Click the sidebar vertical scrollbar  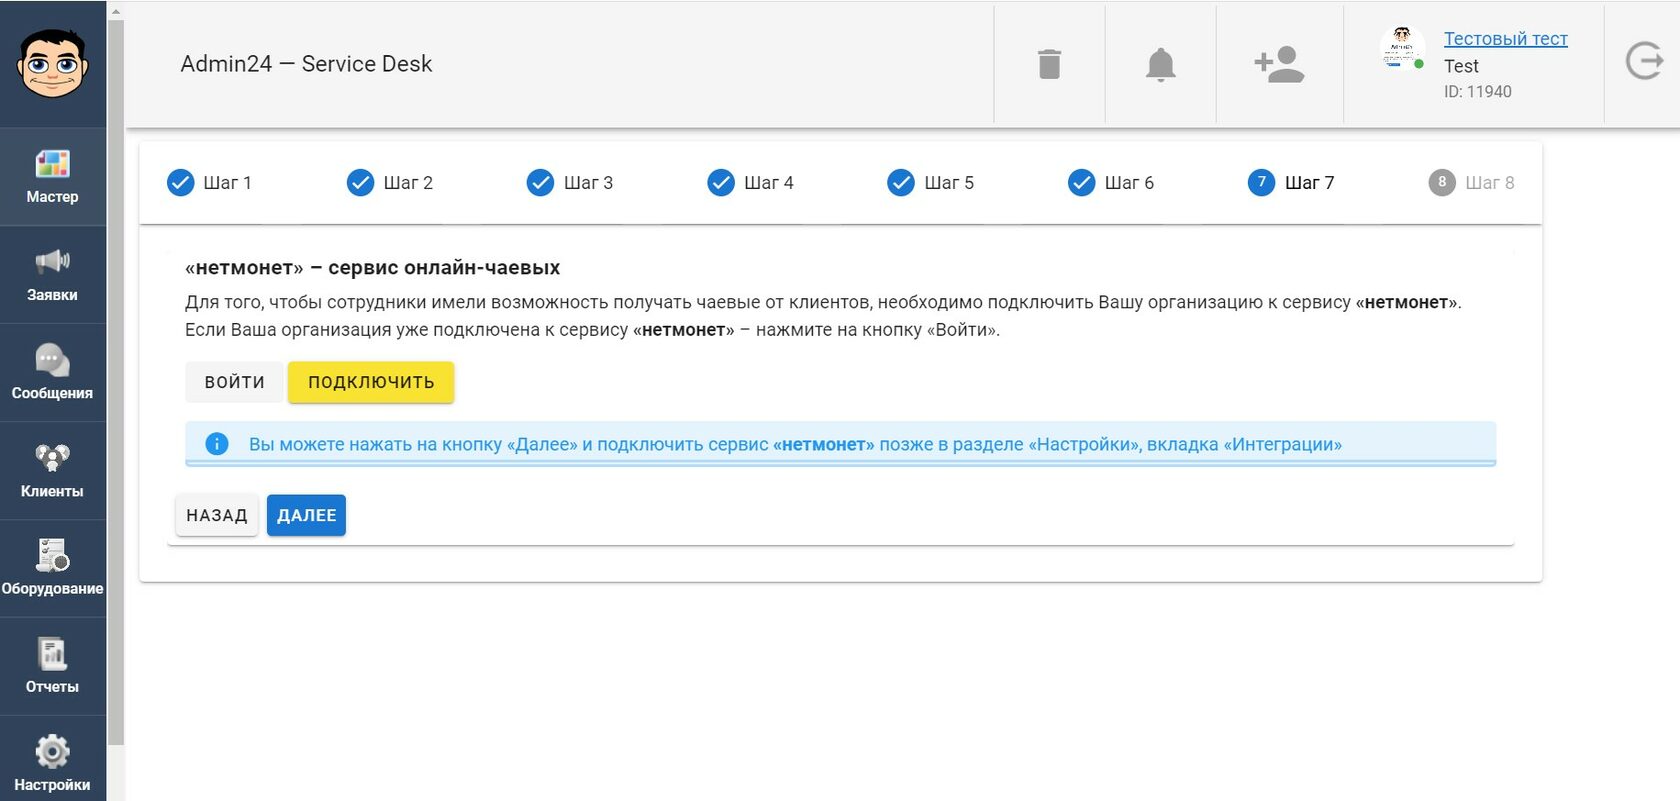pyautogui.click(x=116, y=380)
